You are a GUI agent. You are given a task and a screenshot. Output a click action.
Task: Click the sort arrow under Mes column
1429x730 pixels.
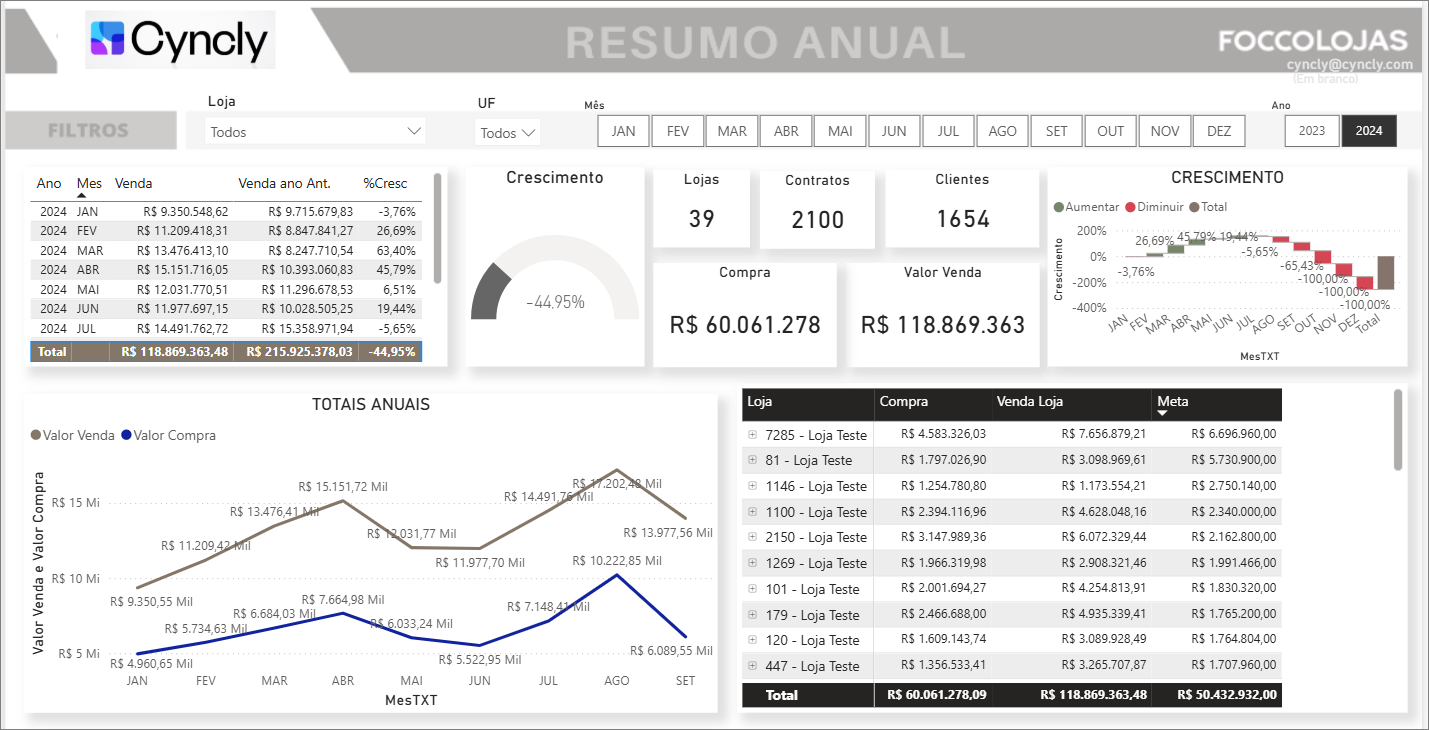point(81,196)
